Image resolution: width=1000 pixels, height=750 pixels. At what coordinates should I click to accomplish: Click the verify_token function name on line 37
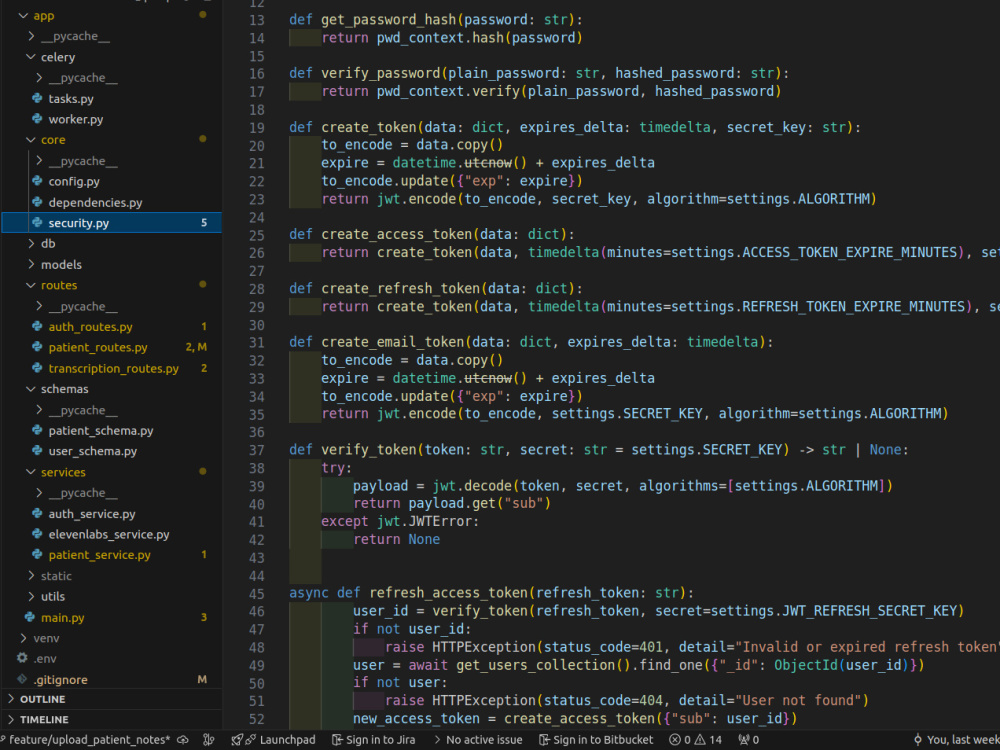click(369, 450)
